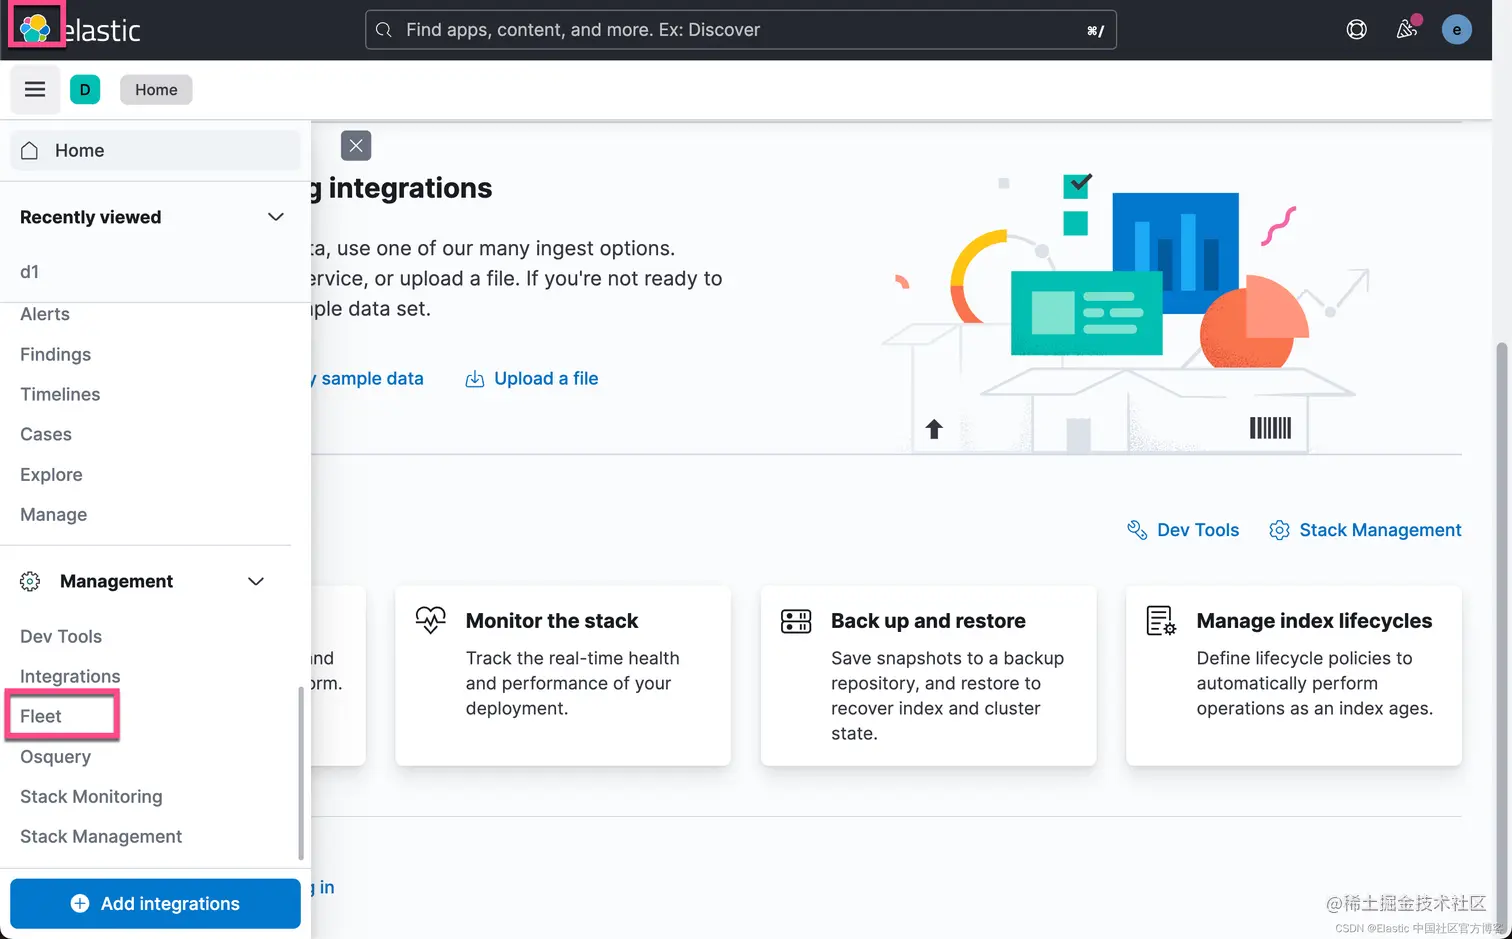
Task: Click the search magnifier icon
Action: pos(384,30)
